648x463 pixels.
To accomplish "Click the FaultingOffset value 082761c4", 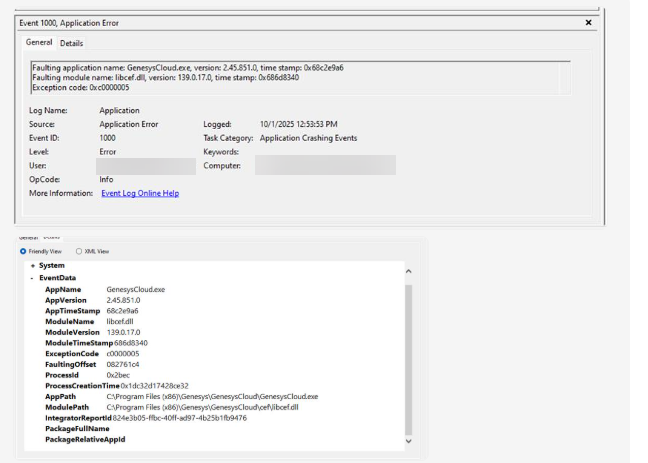I will click(x=123, y=365).
